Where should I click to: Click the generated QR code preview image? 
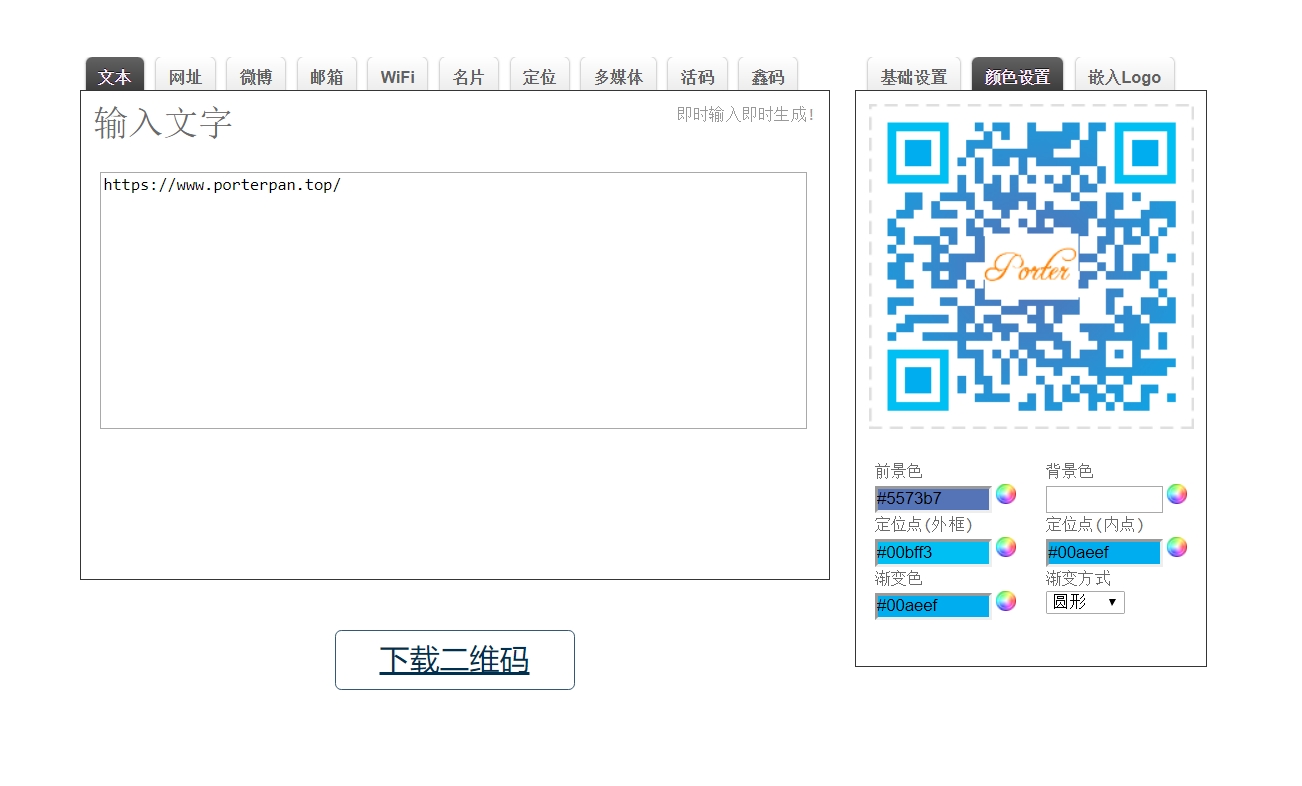click(x=1031, y=266)
